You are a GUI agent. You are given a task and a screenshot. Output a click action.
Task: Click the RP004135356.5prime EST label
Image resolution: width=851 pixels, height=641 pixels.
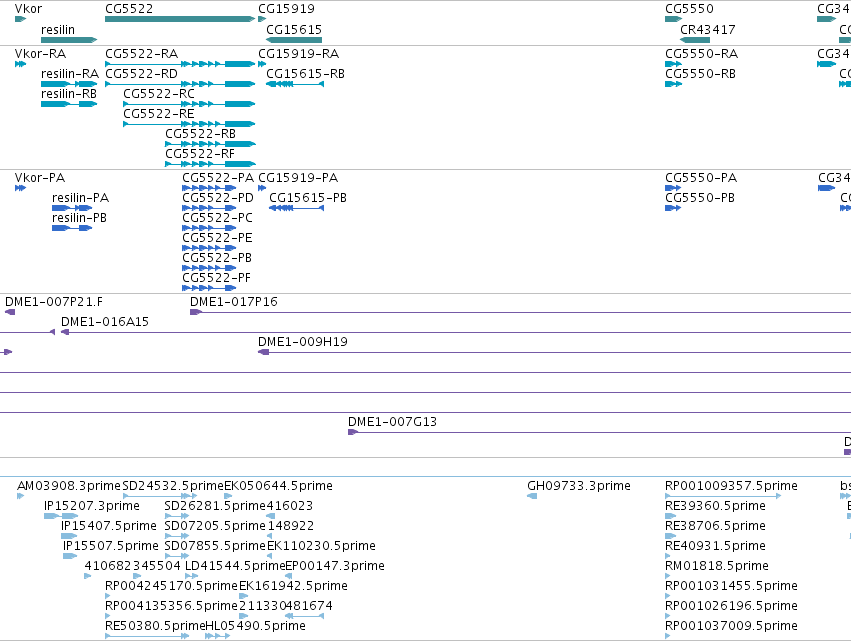coord(172,606)
